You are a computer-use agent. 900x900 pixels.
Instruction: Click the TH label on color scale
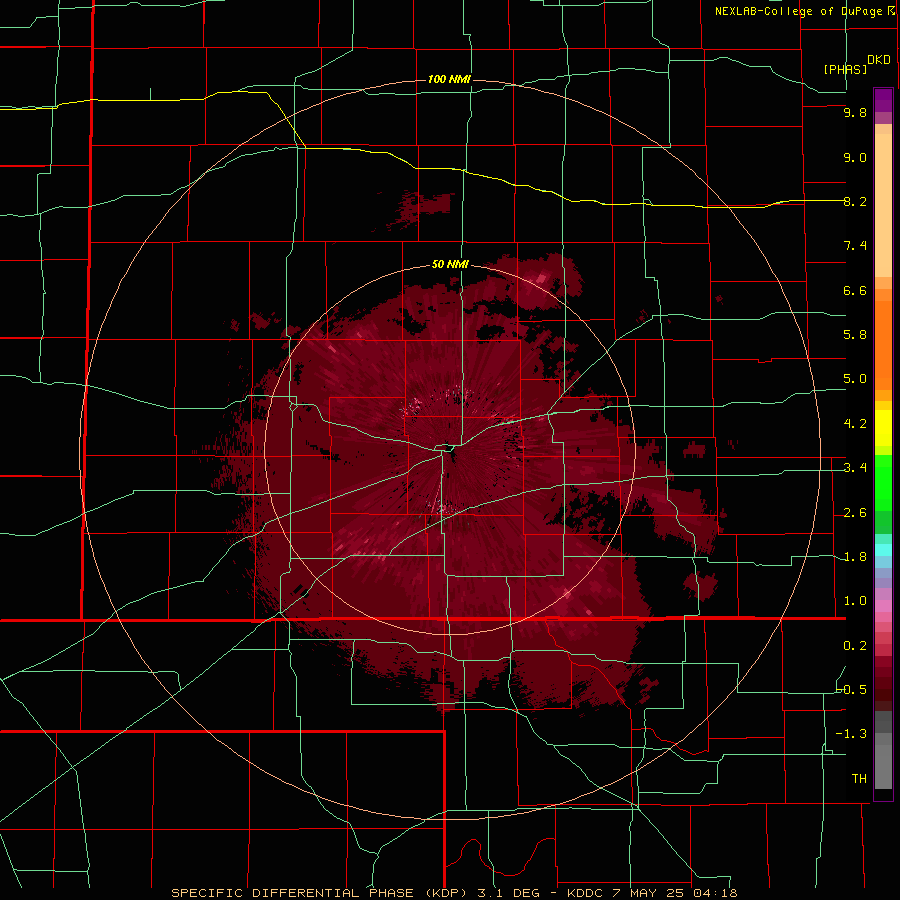point(859,778)
